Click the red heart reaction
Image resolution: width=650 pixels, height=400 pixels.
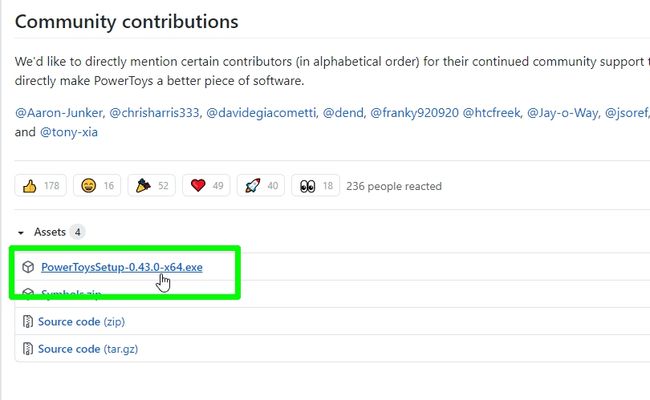[208, 186]
